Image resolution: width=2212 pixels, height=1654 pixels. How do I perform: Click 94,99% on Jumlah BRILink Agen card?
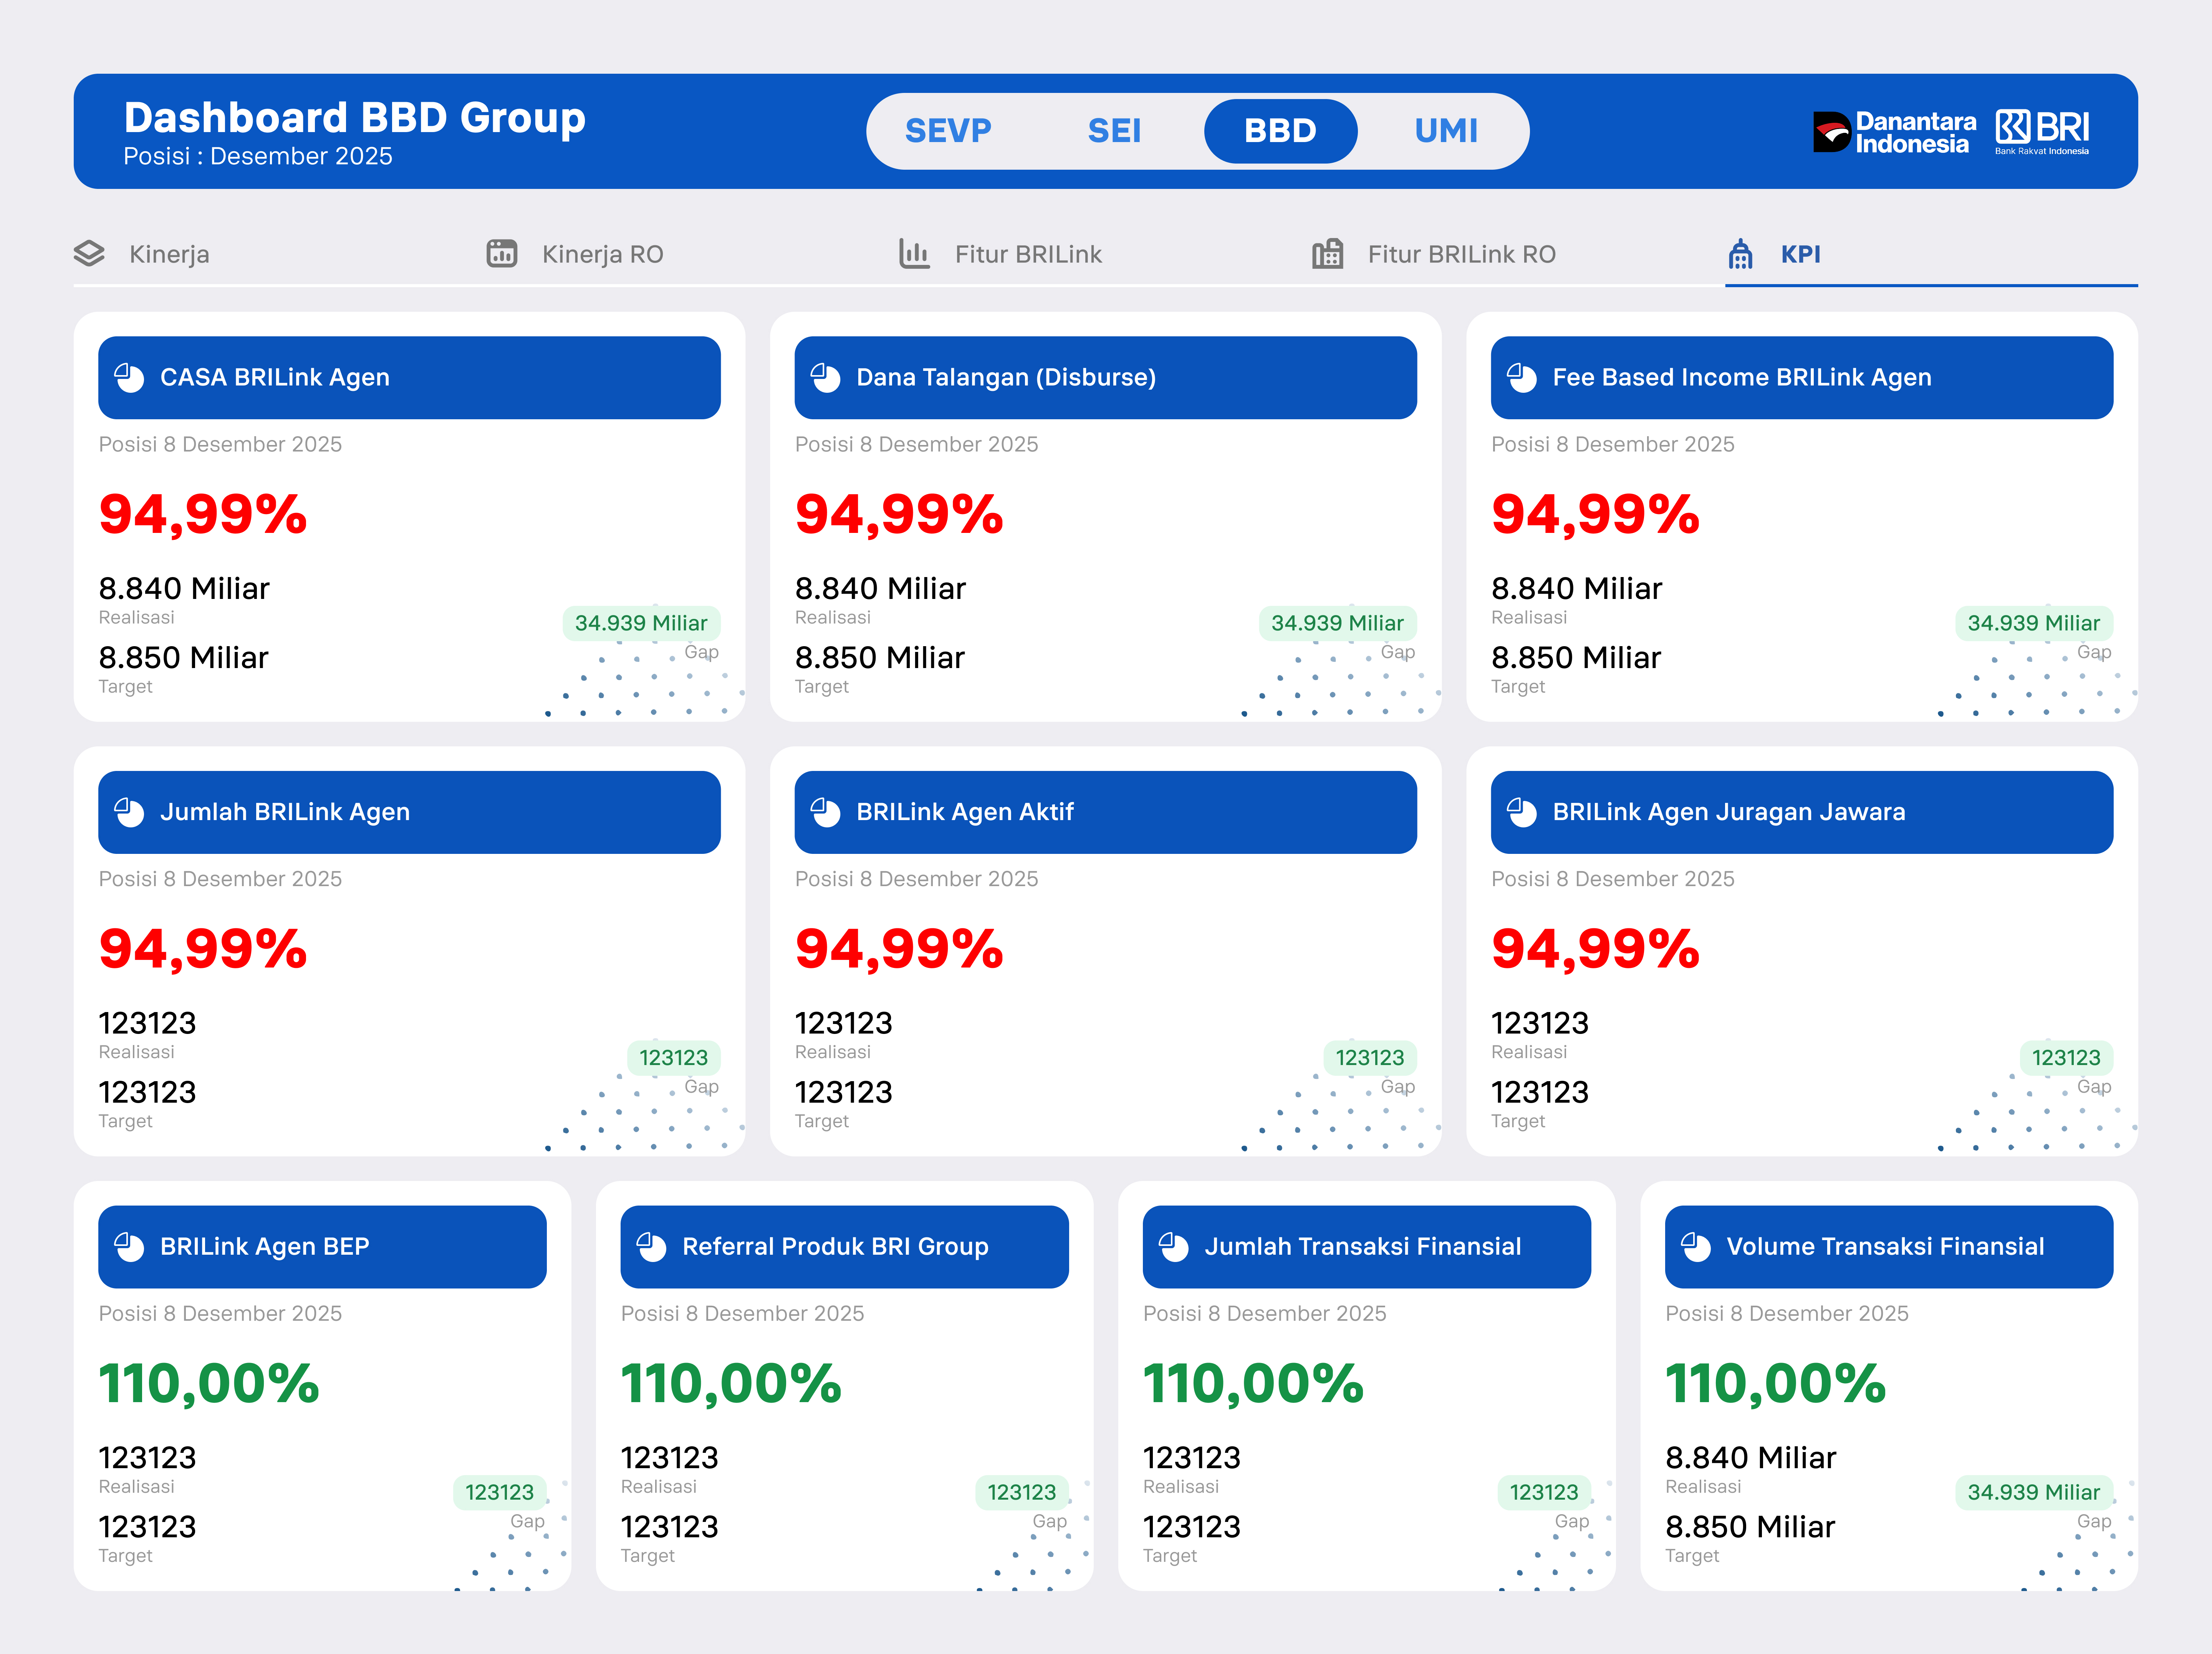(x=203, y=949)
